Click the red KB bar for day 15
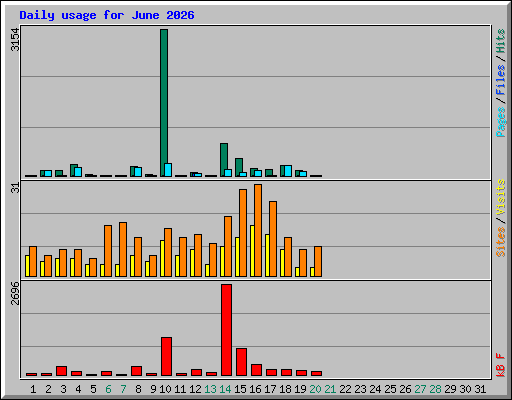 point(241,362)
